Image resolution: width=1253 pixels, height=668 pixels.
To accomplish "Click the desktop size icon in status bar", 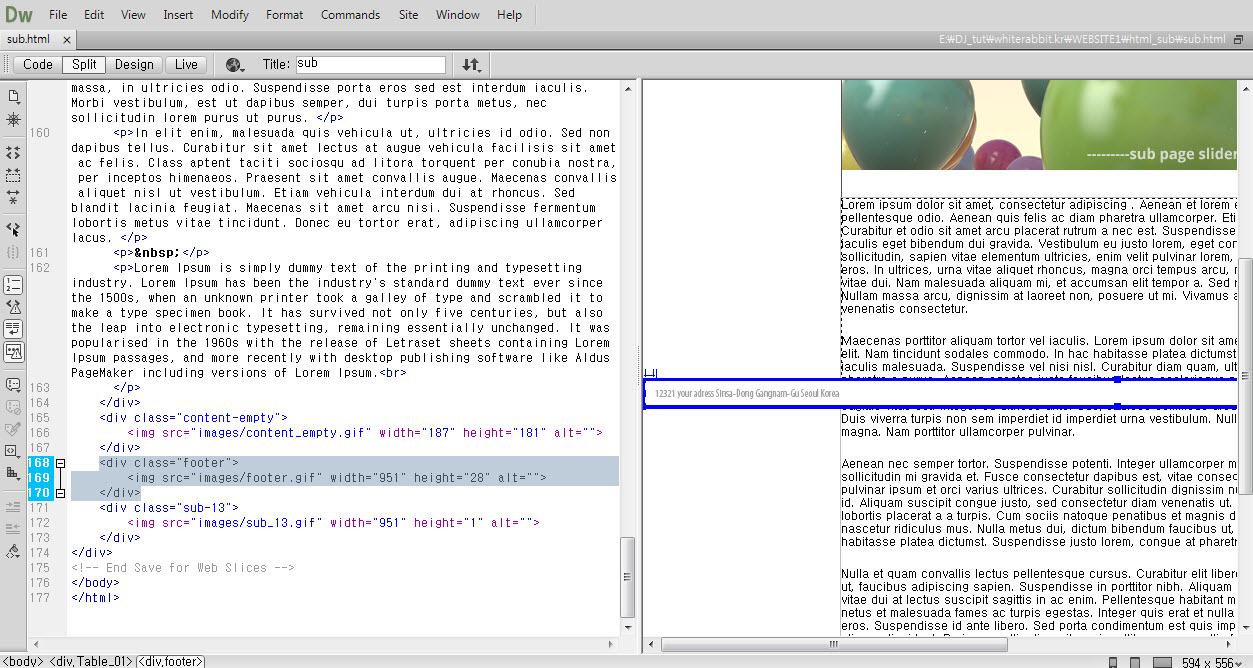I will pos(1161,662).
